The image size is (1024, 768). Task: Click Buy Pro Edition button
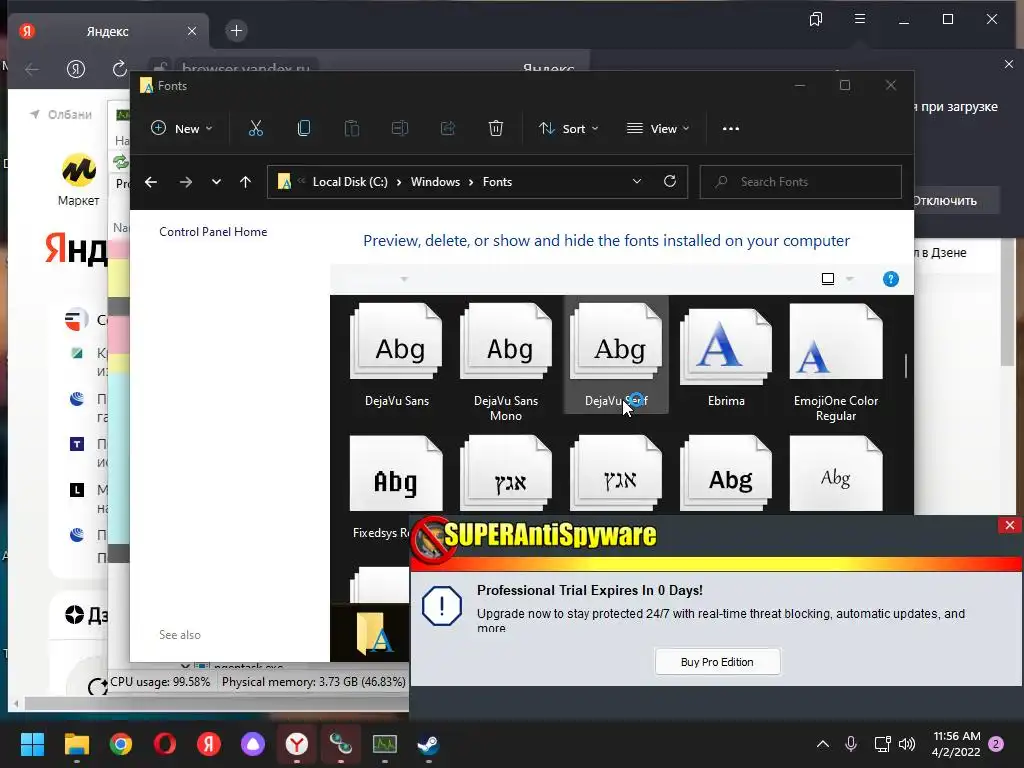pos(717,662)
